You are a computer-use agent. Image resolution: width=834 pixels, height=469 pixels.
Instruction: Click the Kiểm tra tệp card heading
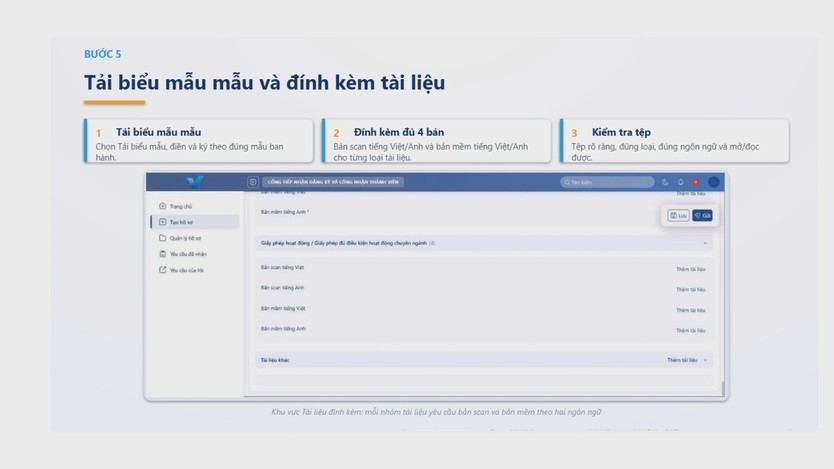621,132
